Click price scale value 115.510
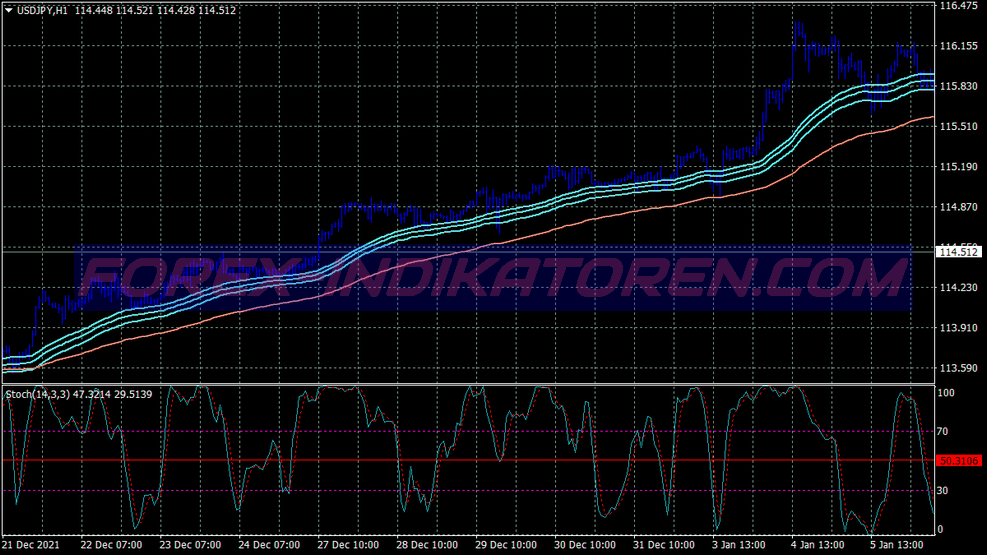 coord(959,126)
